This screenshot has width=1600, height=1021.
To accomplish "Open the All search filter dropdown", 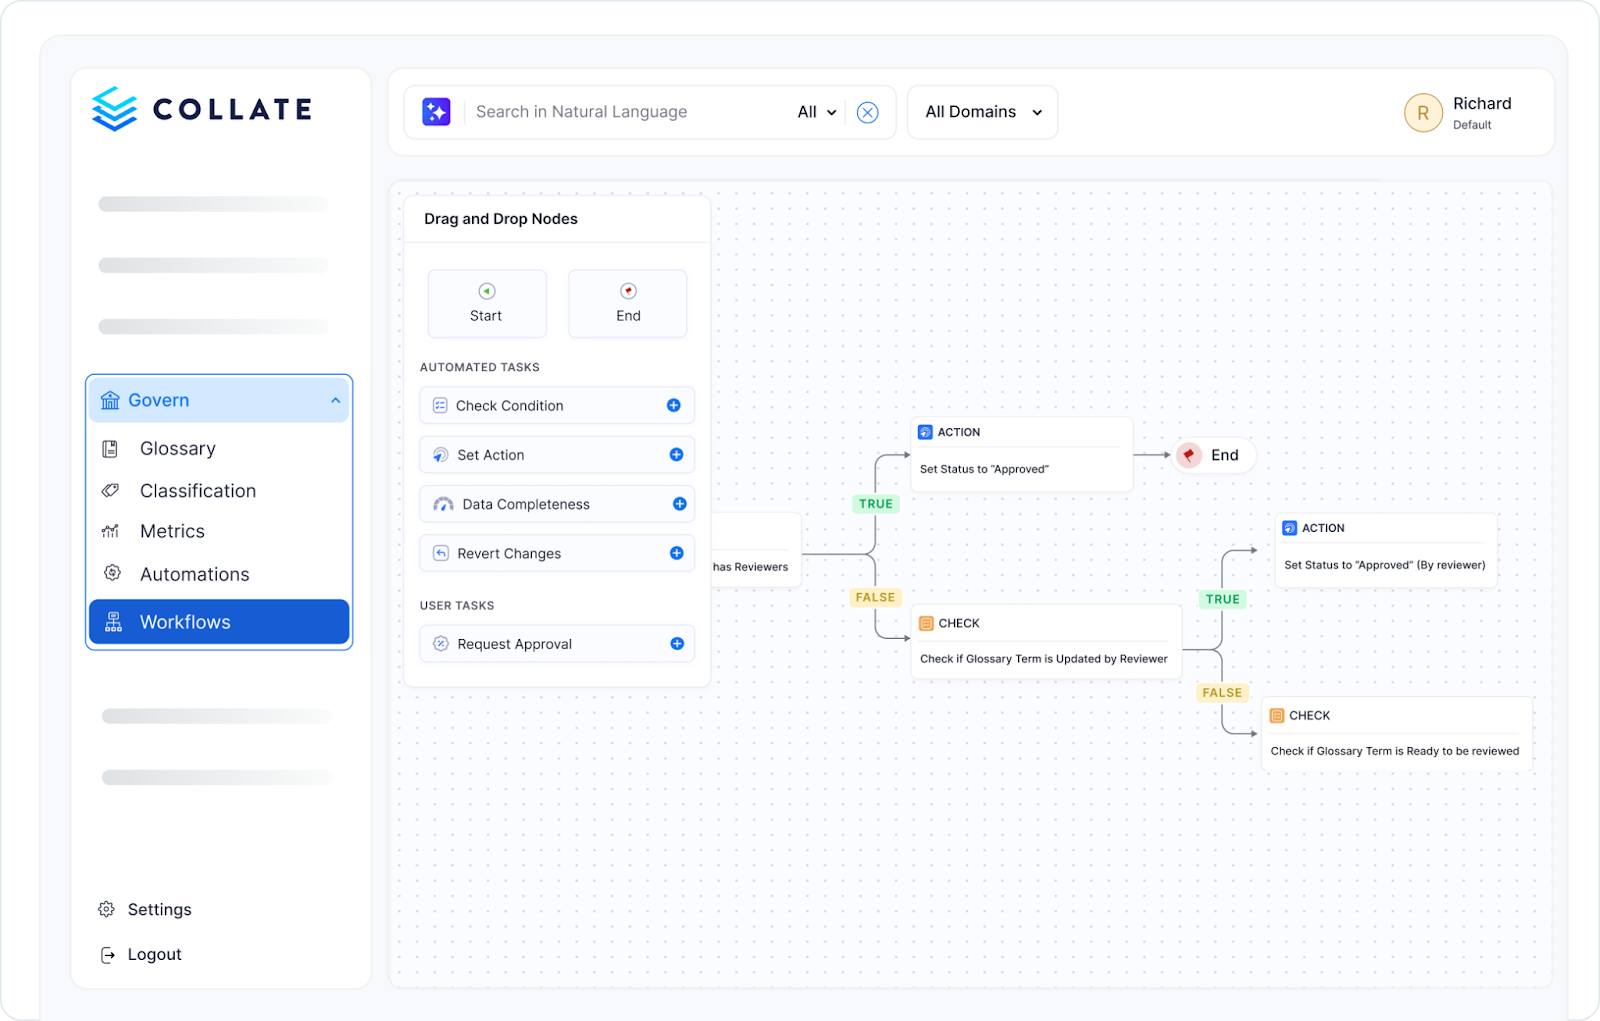I will pyautogui.click(x=817, y=112).
